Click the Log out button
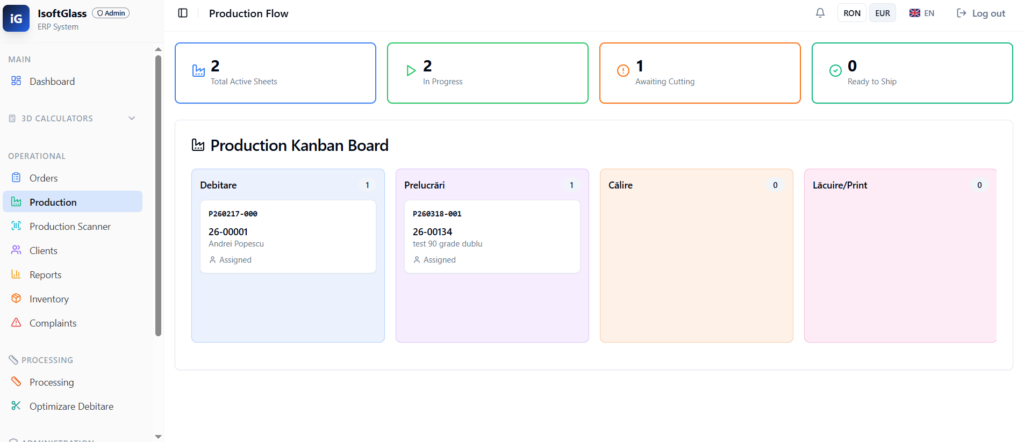The width and height of the screenshot is (1024, 442). click(x=980, y=13)
